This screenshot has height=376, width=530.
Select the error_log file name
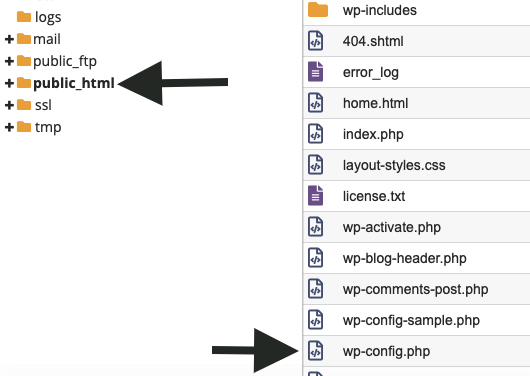(x=370, y=73)
